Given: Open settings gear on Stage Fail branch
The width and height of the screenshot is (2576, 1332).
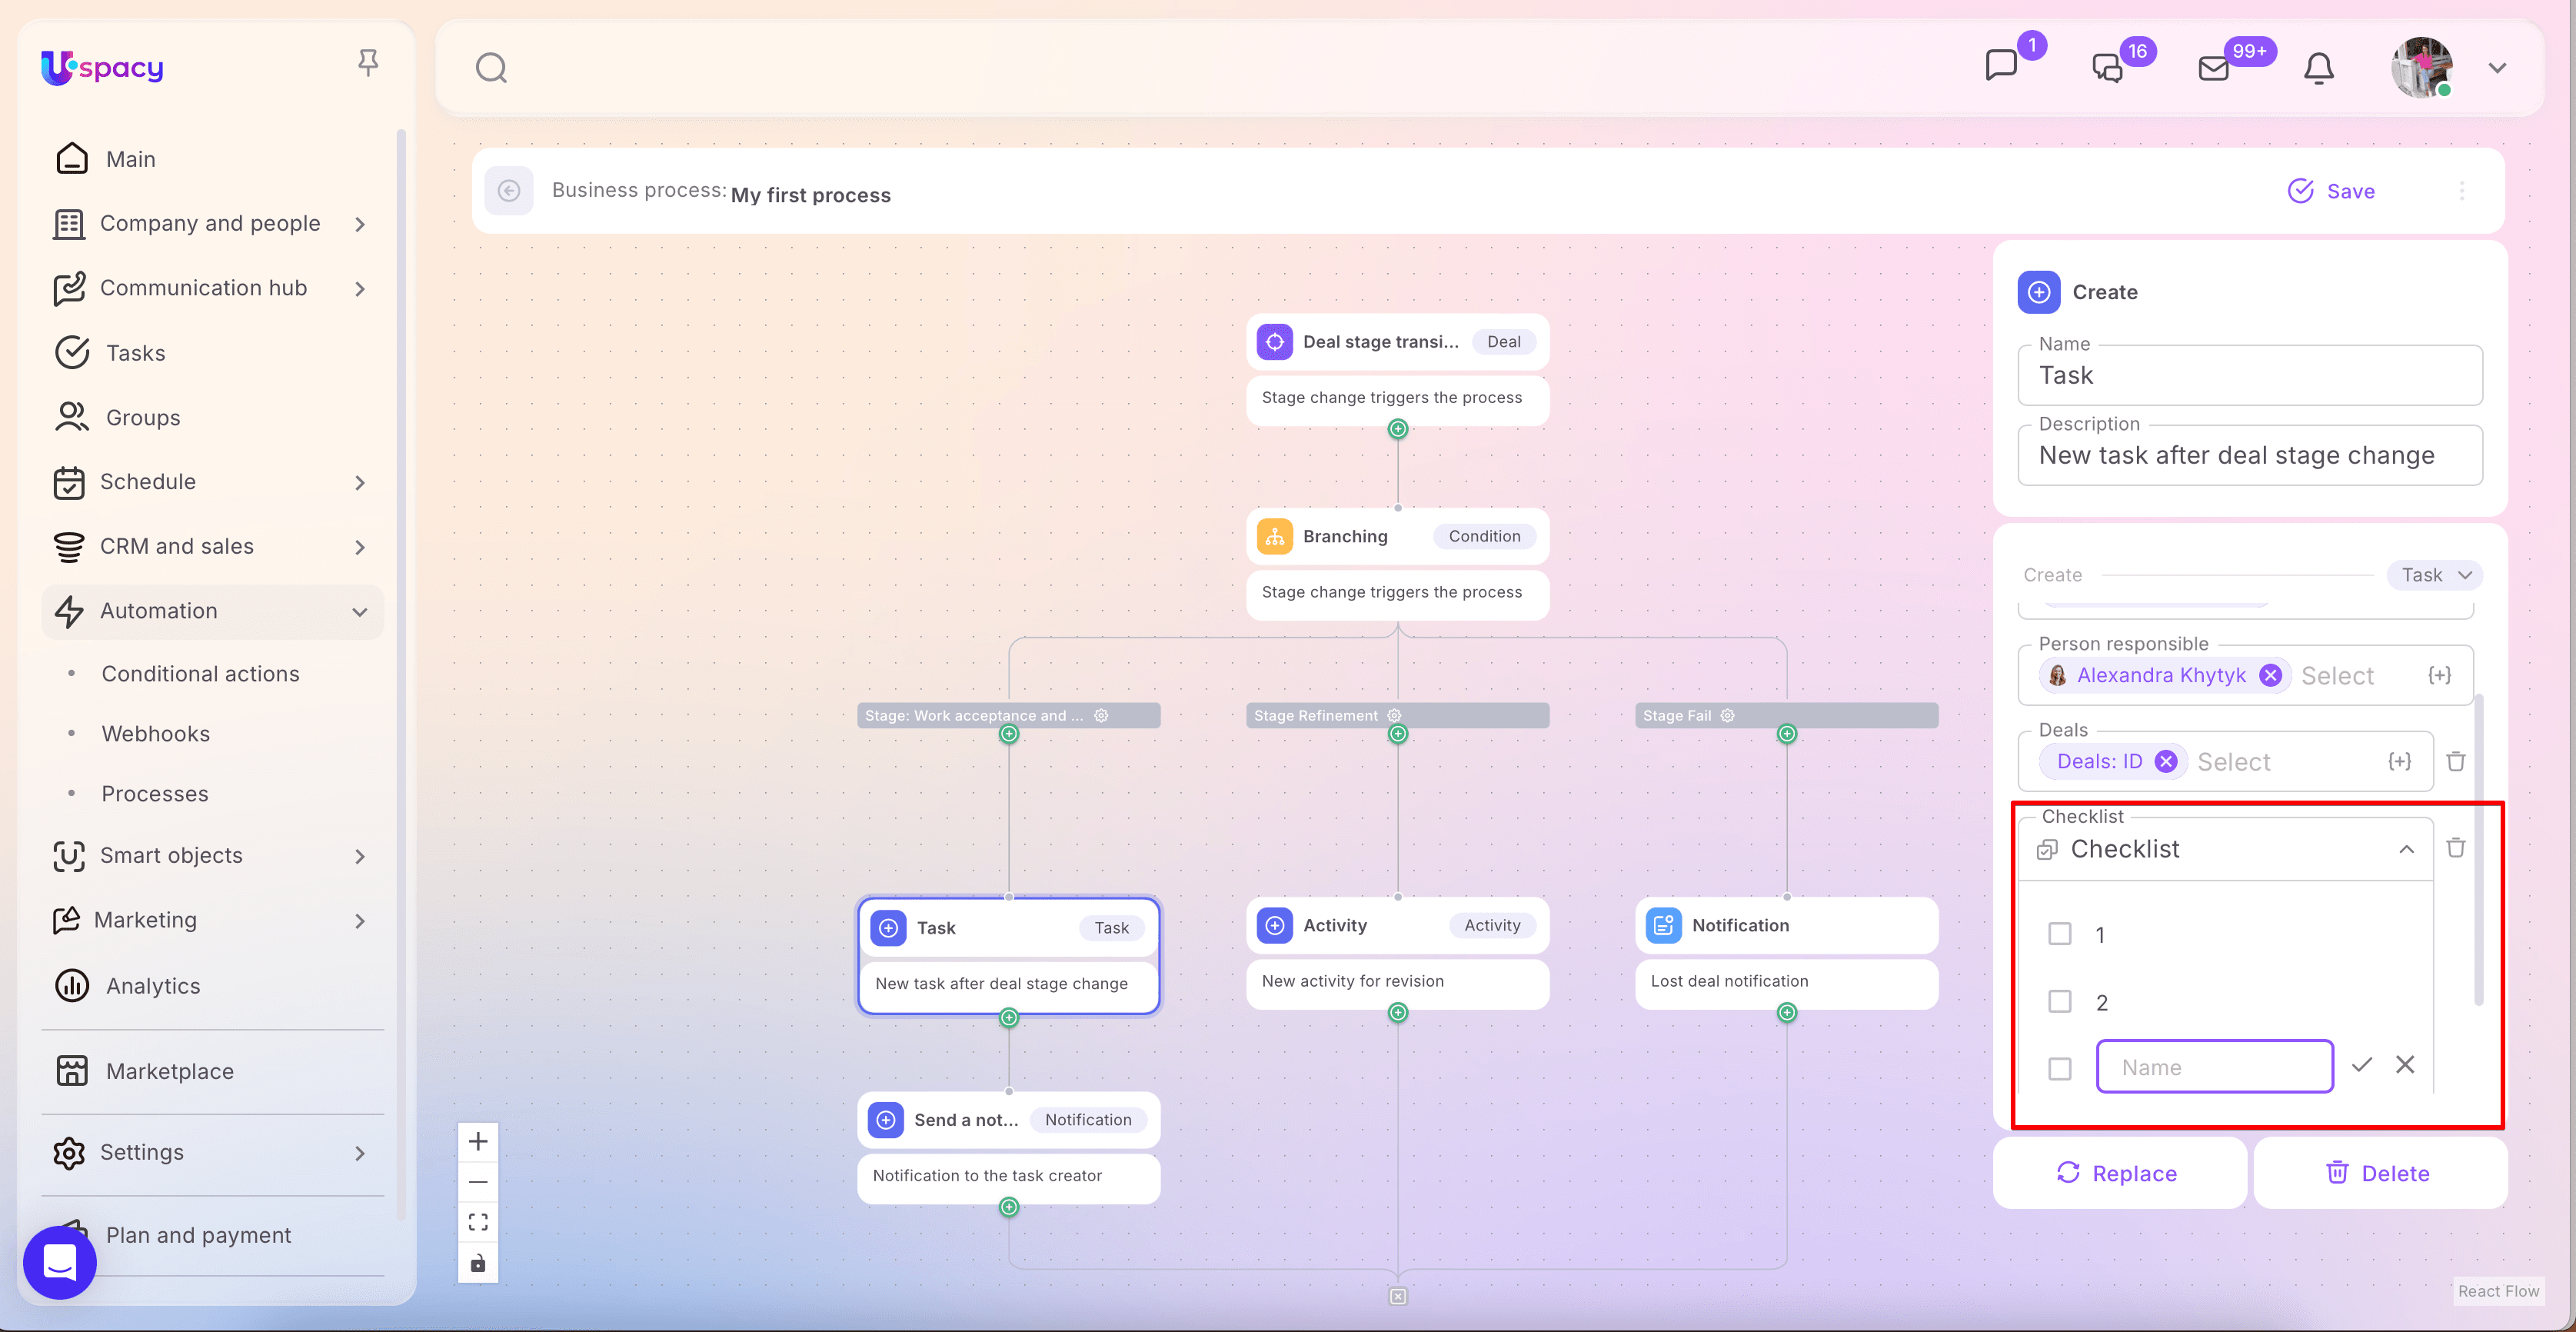Looking at the screenshot, I should point(1727,715).
